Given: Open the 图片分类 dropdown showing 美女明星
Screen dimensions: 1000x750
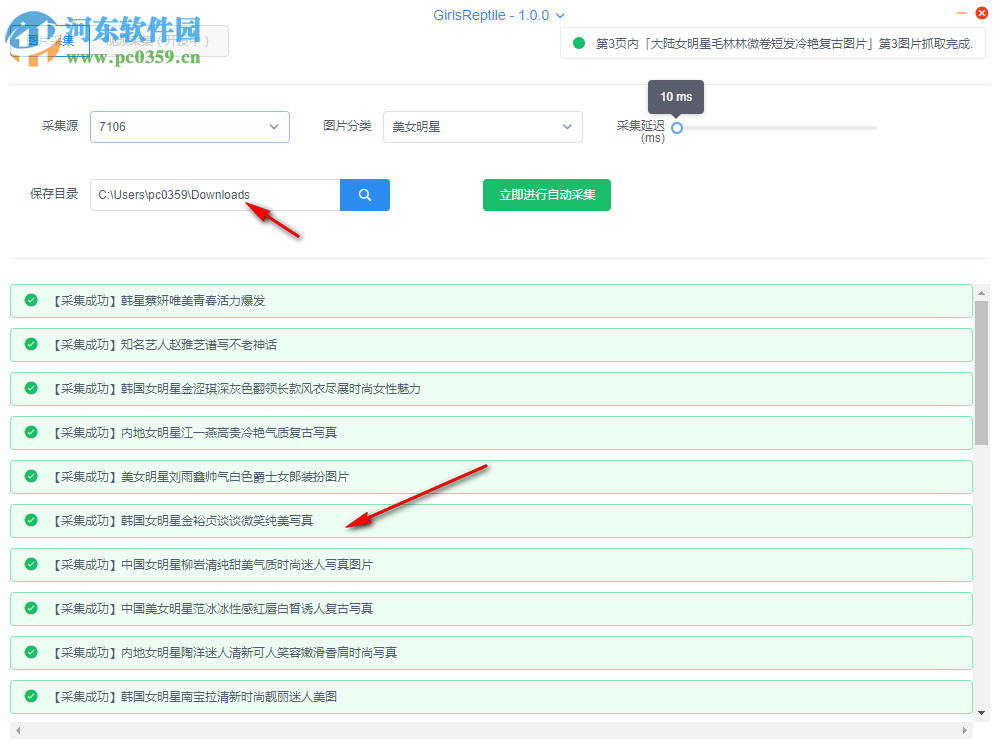Looking at the screenshot, I should pos(483,127).
